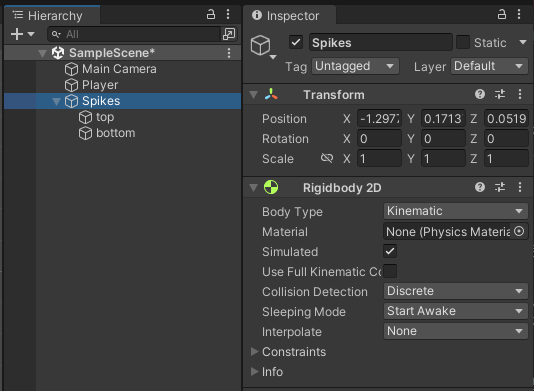Click the Hierarchy search field
Image resolution: width=534 pixels, height=391 pixels.
click(x=134, y=34)
